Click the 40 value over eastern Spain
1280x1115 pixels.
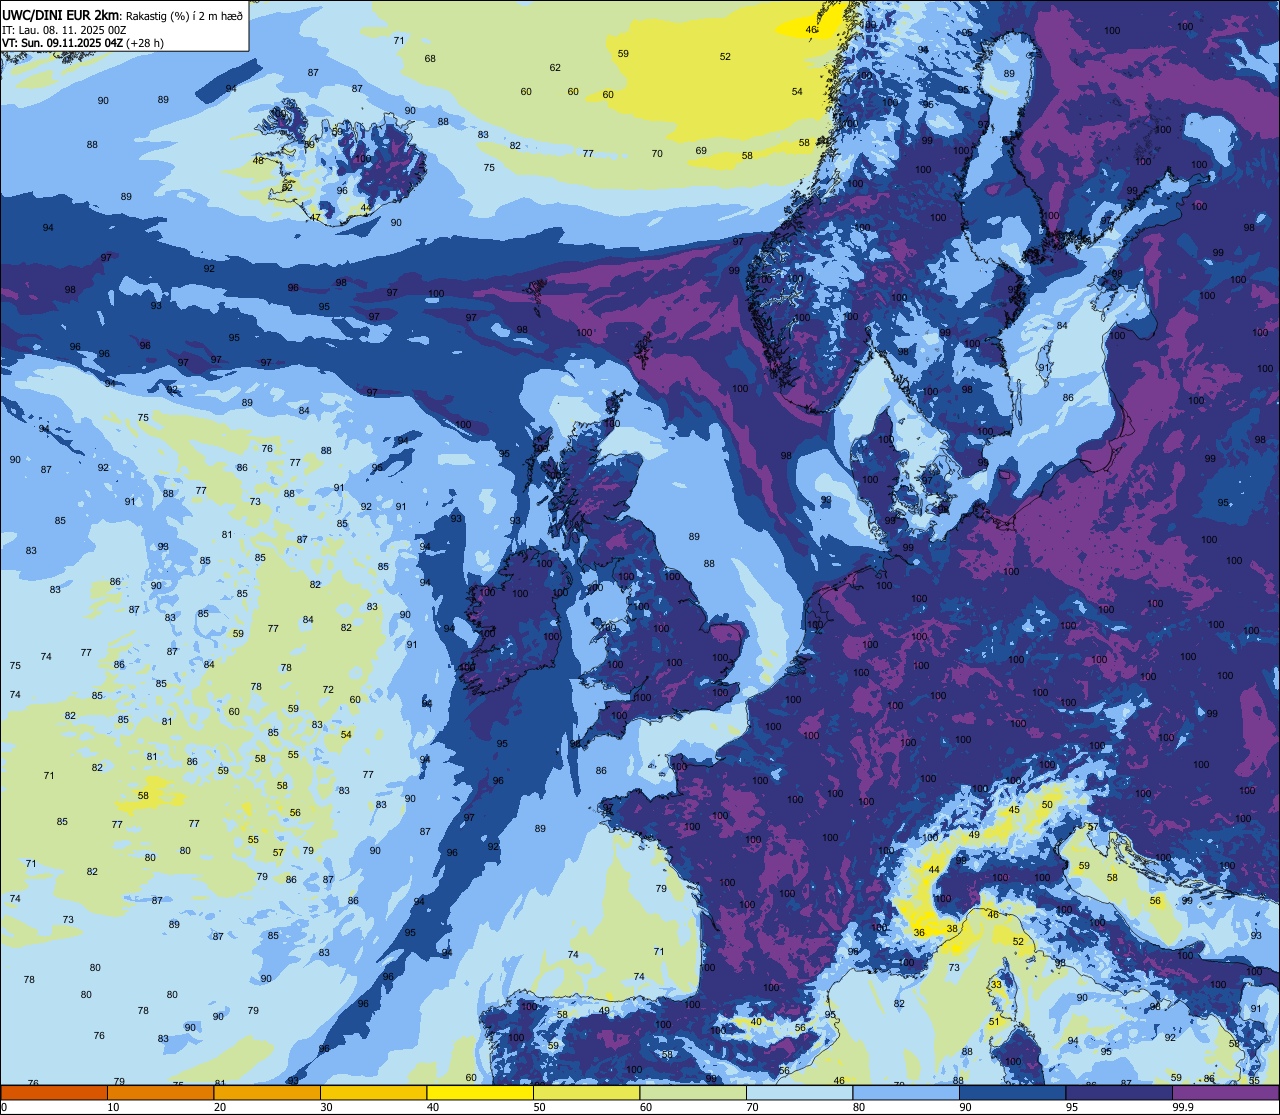[756, 1022]
